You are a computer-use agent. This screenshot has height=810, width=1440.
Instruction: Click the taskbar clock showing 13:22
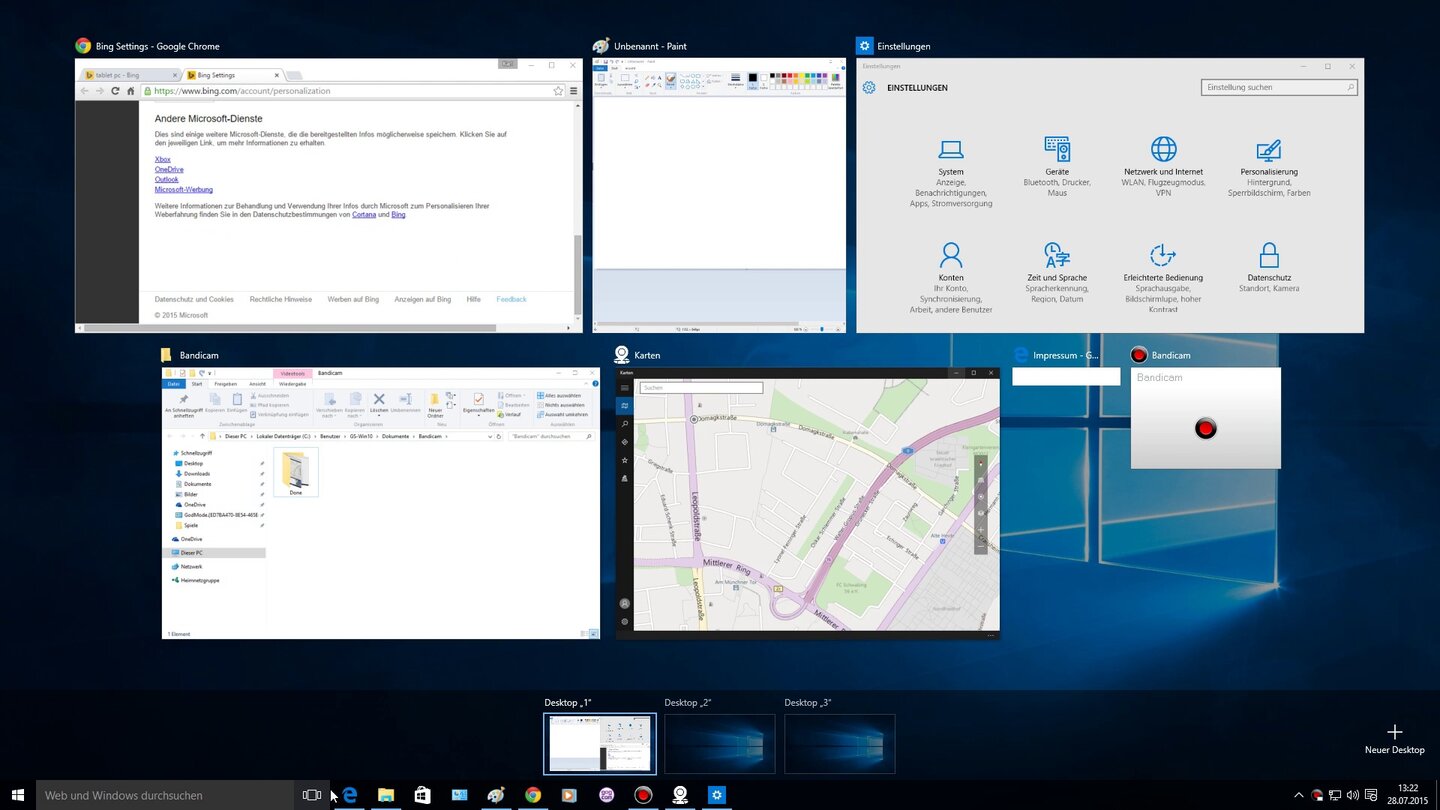pyautogui.click(x=1408, y=795)
